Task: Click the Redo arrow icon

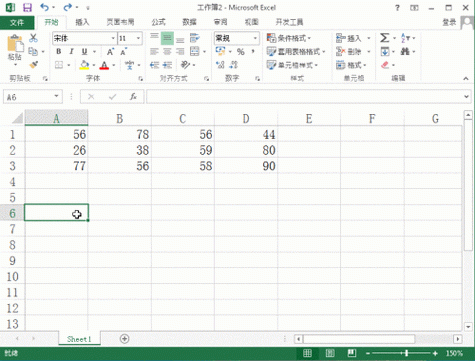Action: [x=68, y=7]
